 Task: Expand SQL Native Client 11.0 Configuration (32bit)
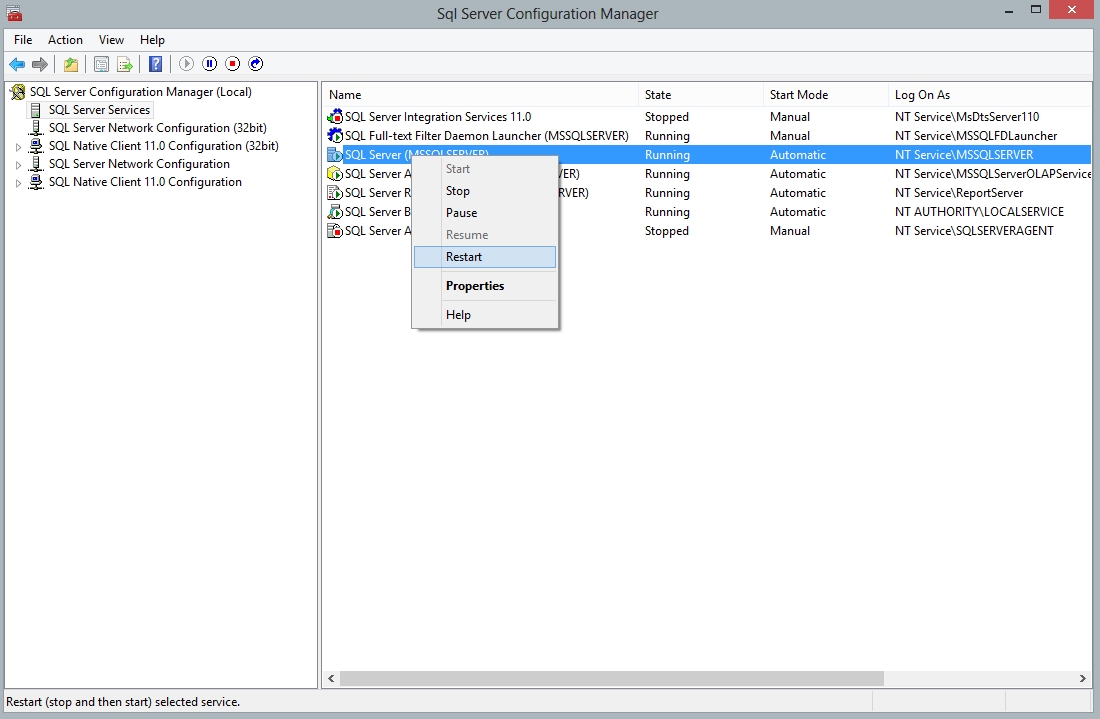click(18, 147)
